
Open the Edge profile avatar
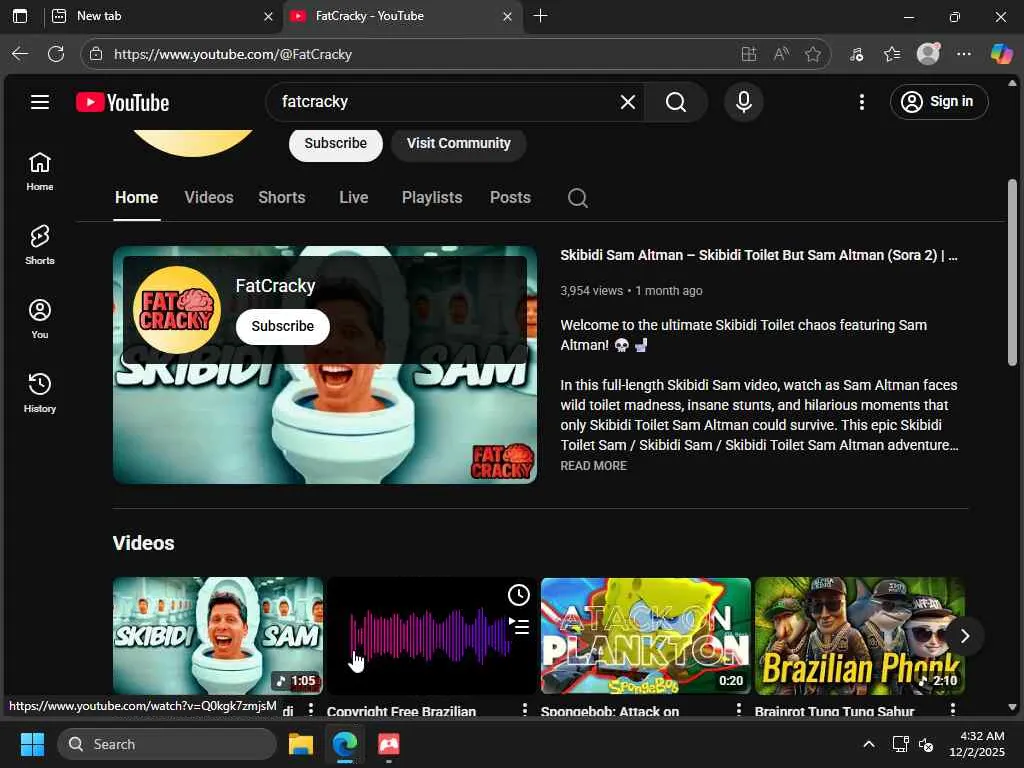click(928, 54)
